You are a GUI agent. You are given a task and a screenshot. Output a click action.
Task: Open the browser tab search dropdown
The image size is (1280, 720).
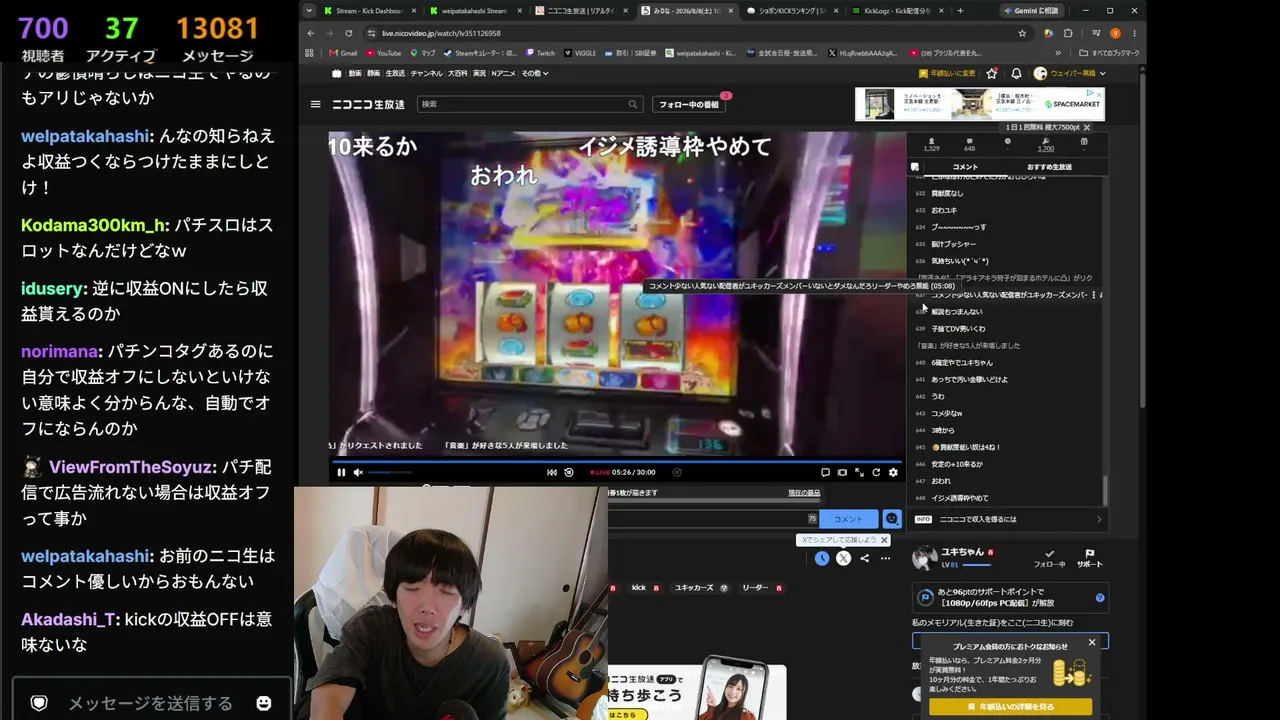(309, 11)
